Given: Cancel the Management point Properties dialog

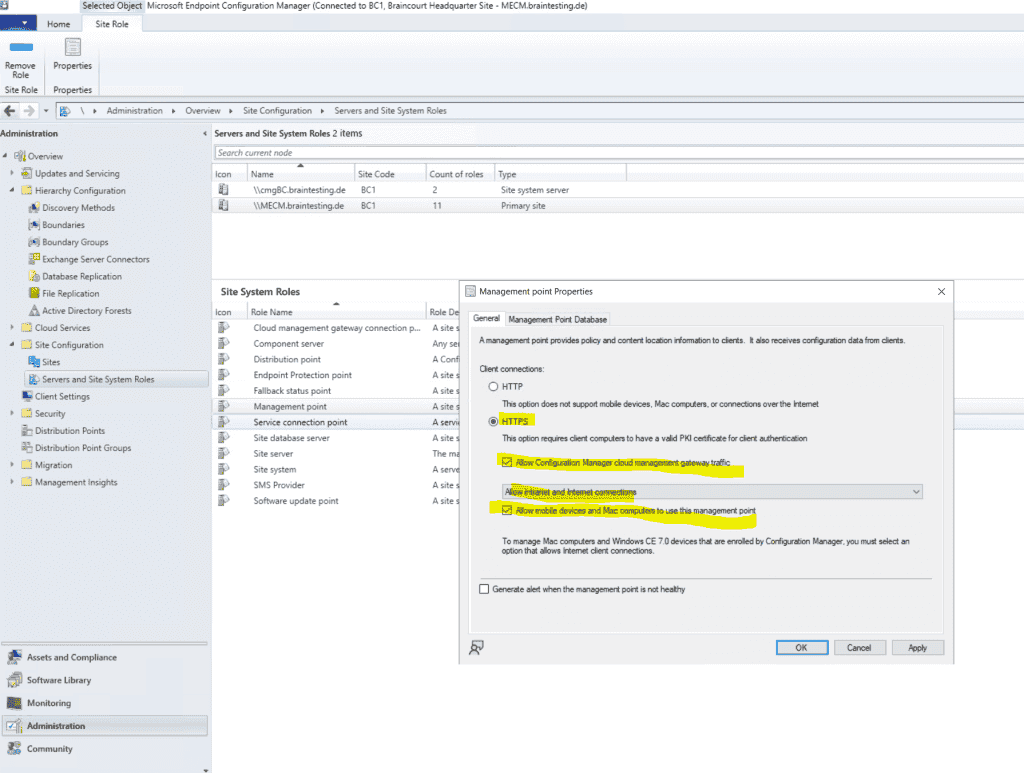Looking at the screenshot, I should (x=859, y=647).
